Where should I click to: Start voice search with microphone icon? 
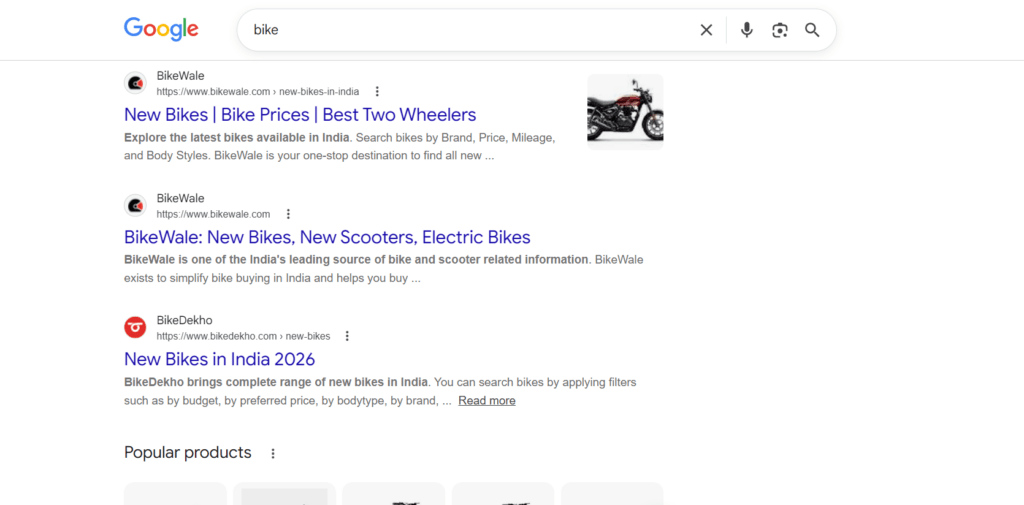(x=746, y=30)
